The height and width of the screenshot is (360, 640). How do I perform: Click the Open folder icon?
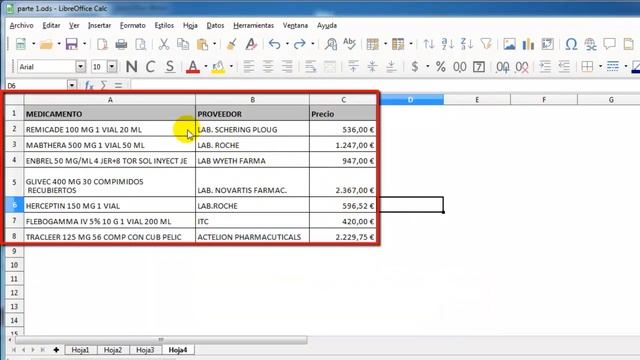[46, 44]
